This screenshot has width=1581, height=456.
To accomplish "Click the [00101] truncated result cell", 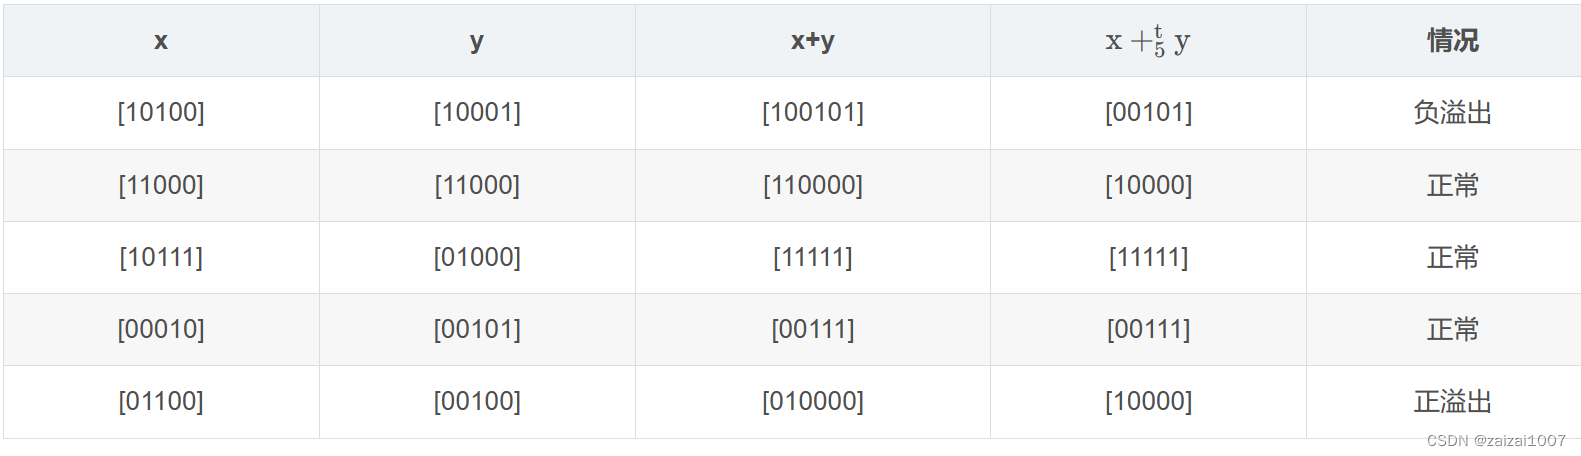I will pyautogui.click(x=1148, y=112).
